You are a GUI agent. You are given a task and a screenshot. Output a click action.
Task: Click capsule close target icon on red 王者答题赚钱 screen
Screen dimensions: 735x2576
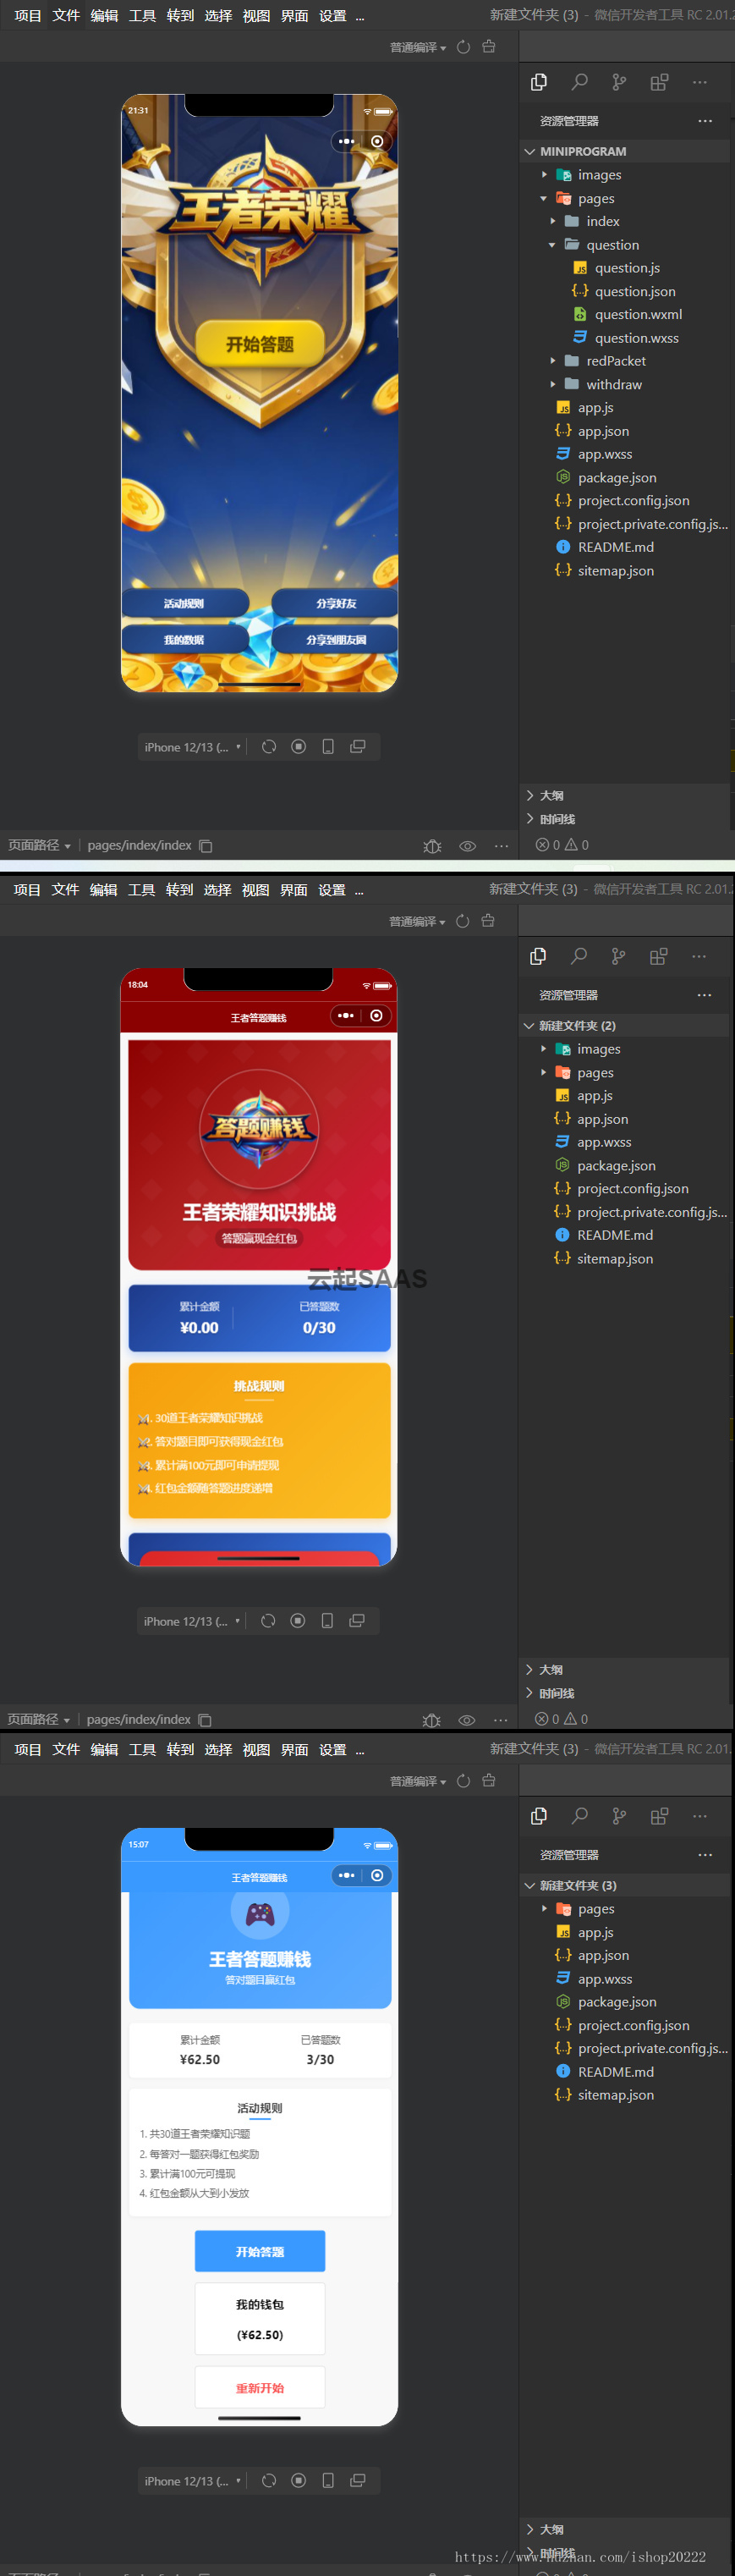pos(376,1015)
